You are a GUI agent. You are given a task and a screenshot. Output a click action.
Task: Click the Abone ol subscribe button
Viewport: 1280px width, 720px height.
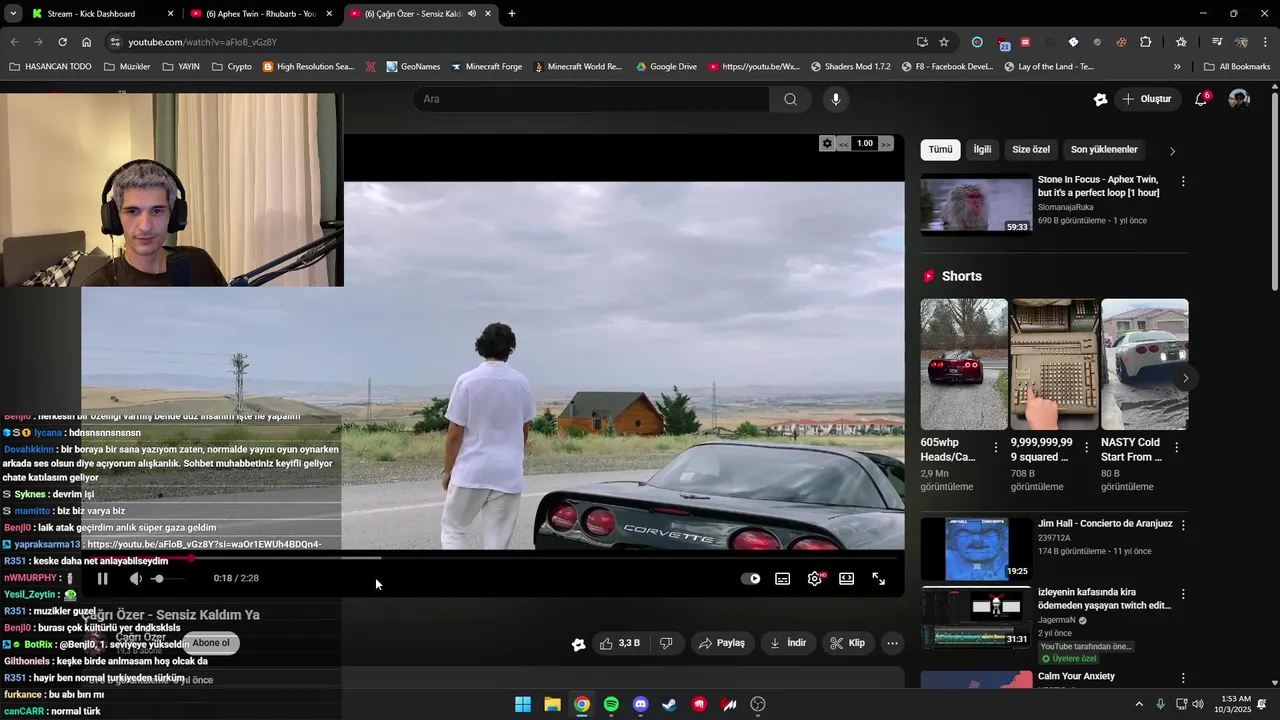pos(211,643)
